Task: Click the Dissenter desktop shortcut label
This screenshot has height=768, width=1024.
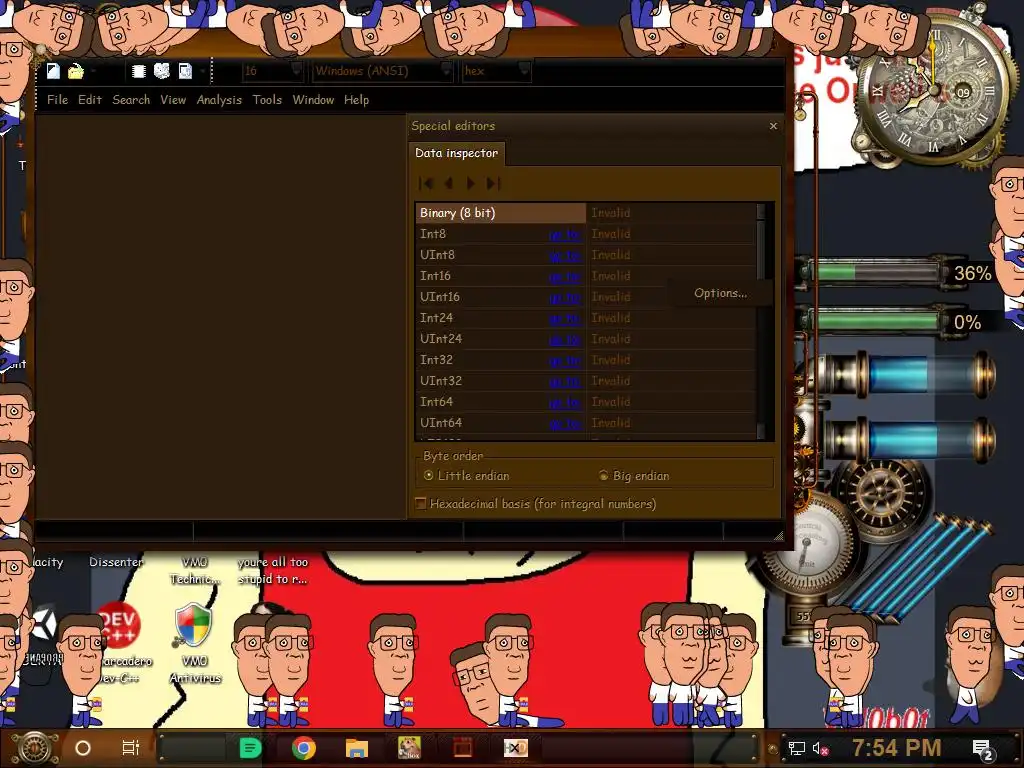Action: tap(116, 562)
